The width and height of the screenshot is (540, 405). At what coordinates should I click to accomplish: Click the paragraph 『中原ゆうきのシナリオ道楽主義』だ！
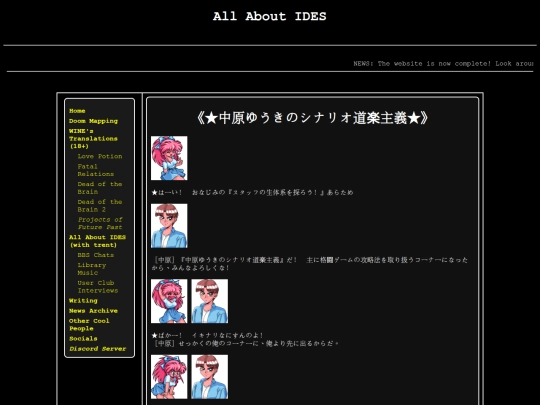(310, 264)
